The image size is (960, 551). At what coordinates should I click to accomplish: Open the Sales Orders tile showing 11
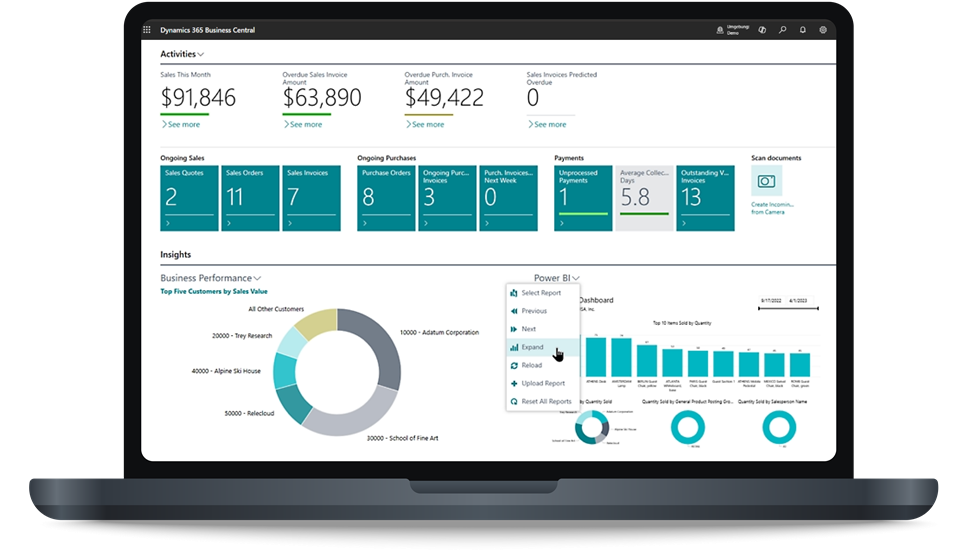(x=250, y=198)
